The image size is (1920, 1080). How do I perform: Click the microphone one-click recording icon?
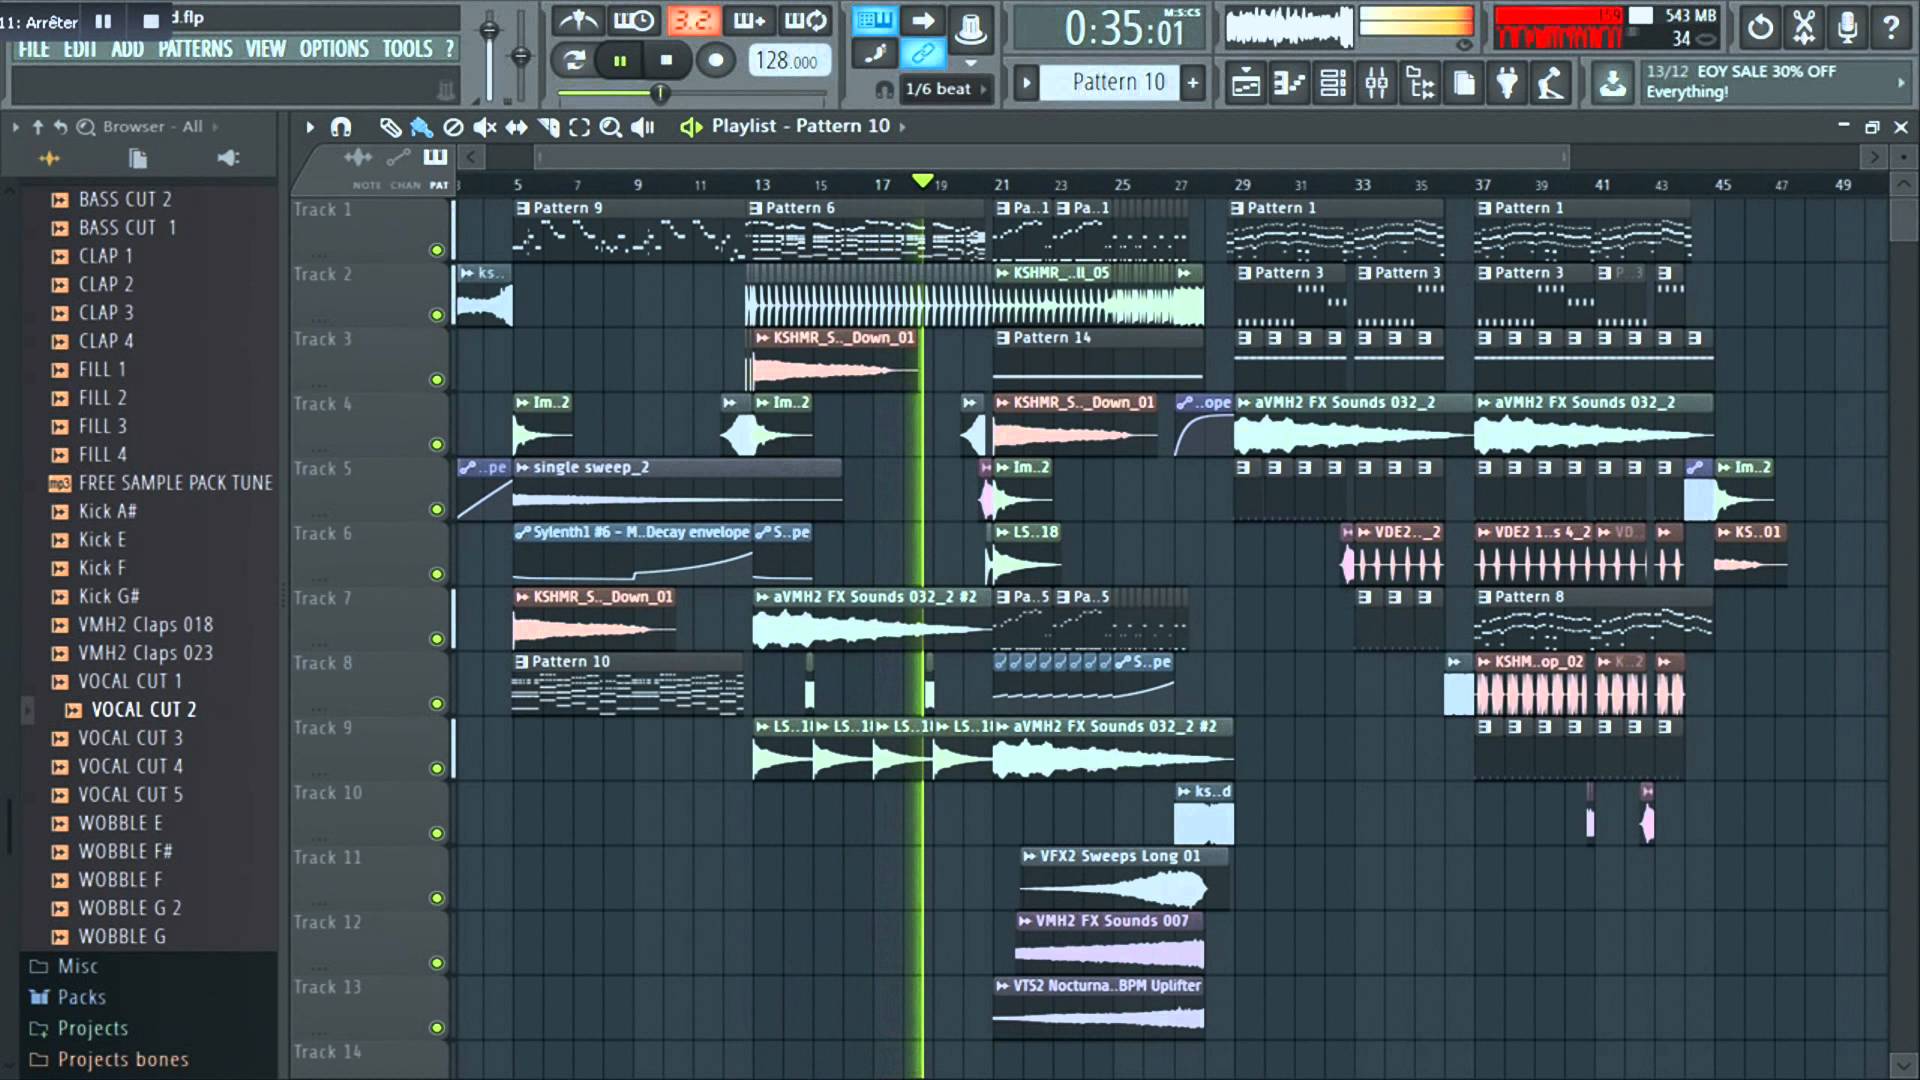pyautogui.click(x=1847, y=28)
